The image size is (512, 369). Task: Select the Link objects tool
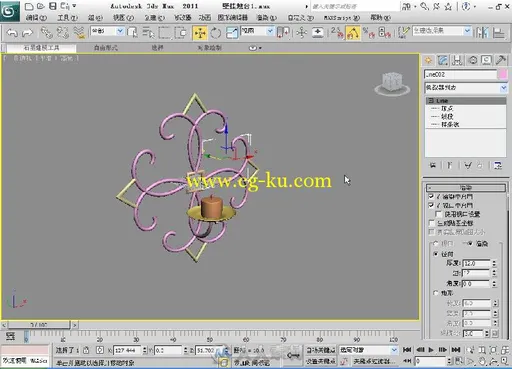pos(46,33)
